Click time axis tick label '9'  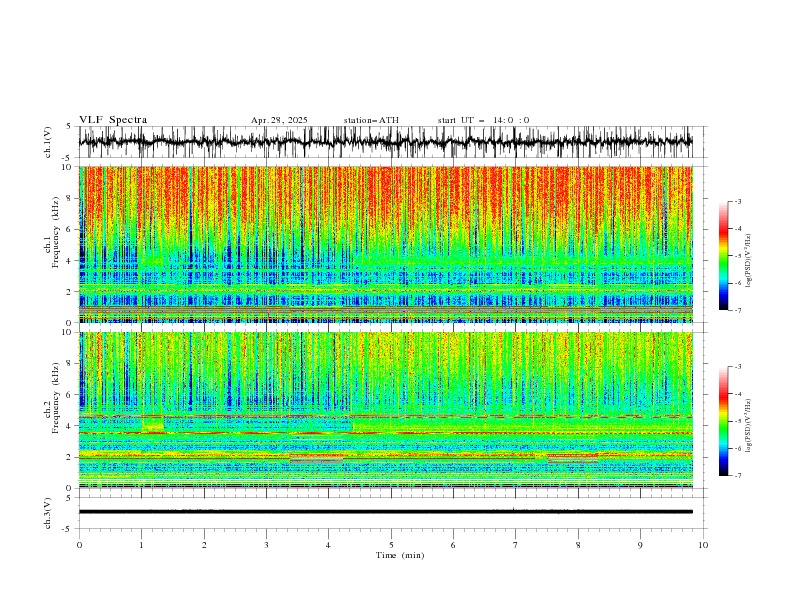coord(640,545)
